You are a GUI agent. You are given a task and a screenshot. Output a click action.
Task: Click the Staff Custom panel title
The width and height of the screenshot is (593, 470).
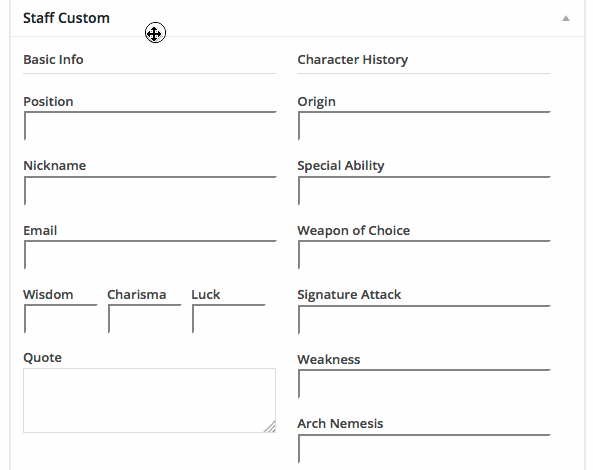[x=66, y=18]
